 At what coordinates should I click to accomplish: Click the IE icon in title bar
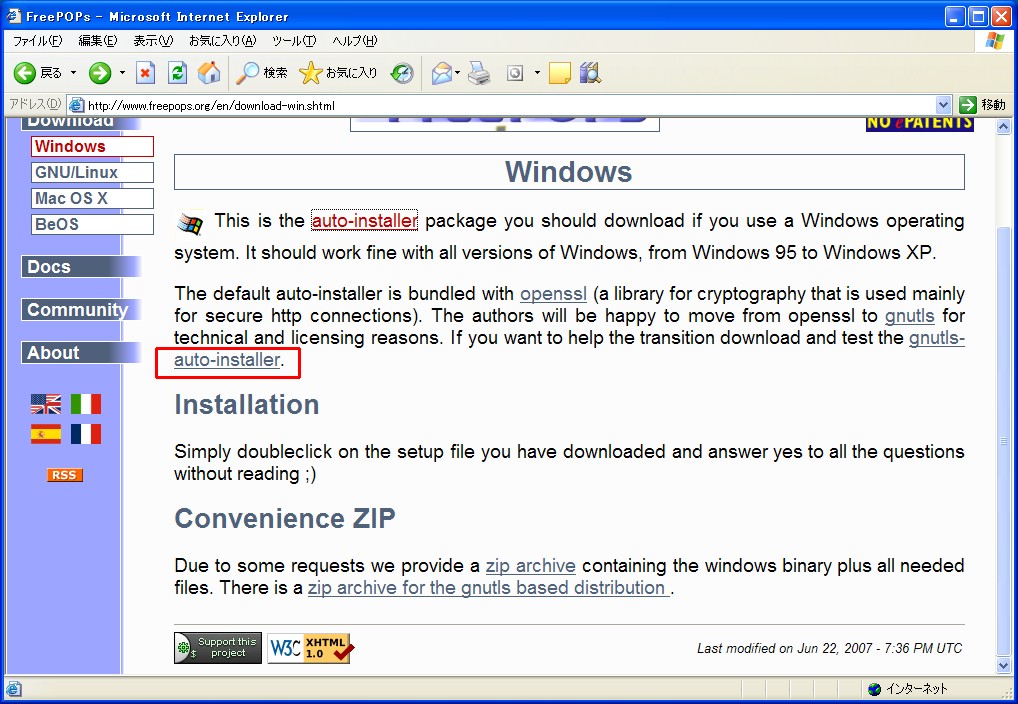tap(14, 16)
